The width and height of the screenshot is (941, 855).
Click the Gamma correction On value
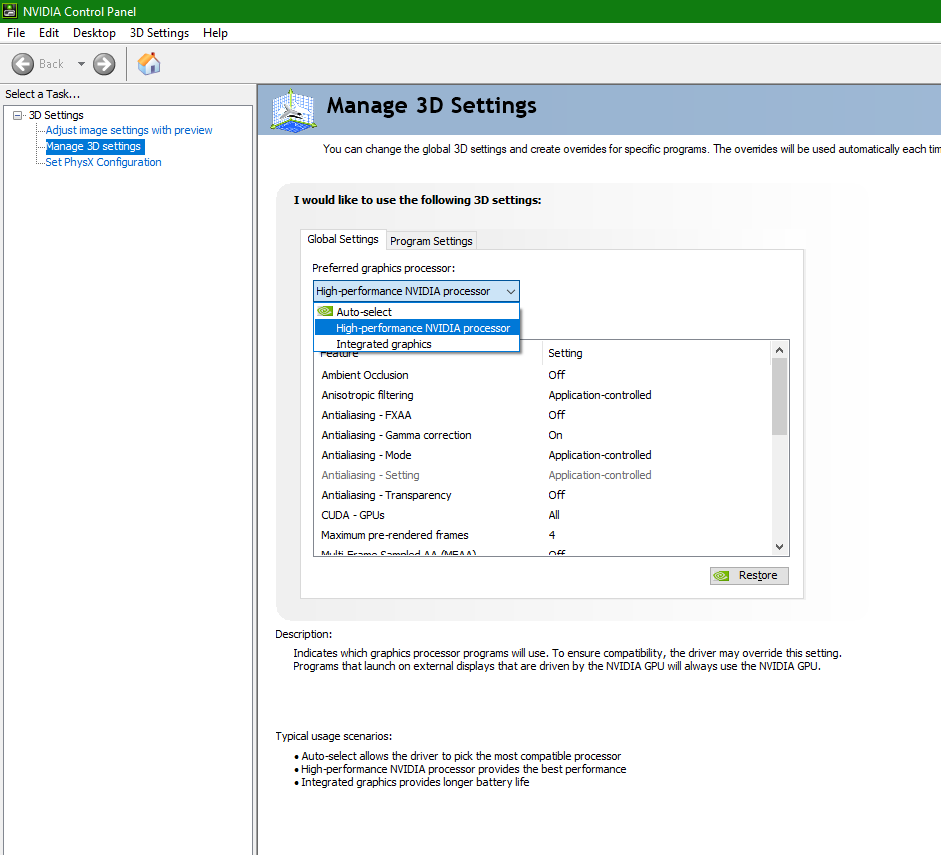click(555, 435)
